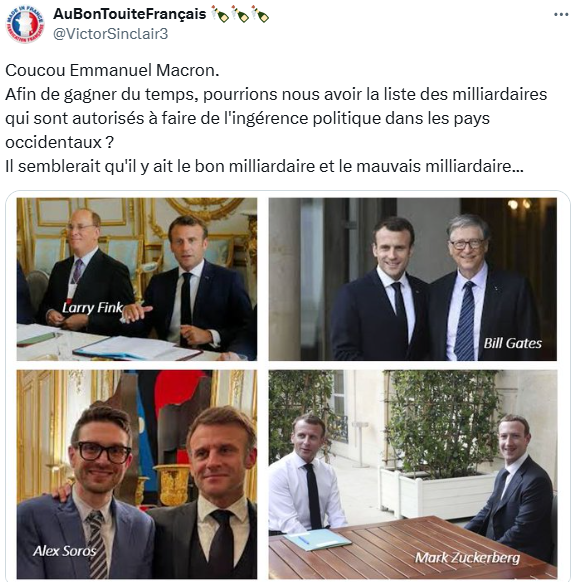Open the Larry Fink meeting photo
The image size is (580, 582).
point(137,279)
